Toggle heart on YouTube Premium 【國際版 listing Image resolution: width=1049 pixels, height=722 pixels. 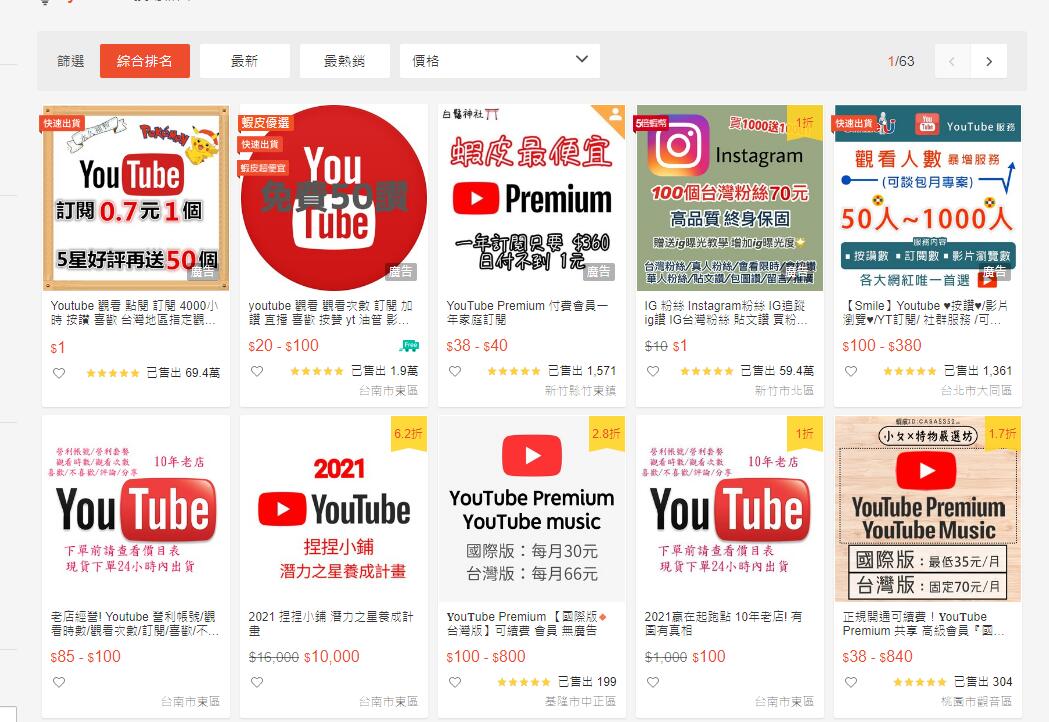(x=455, y=682)
